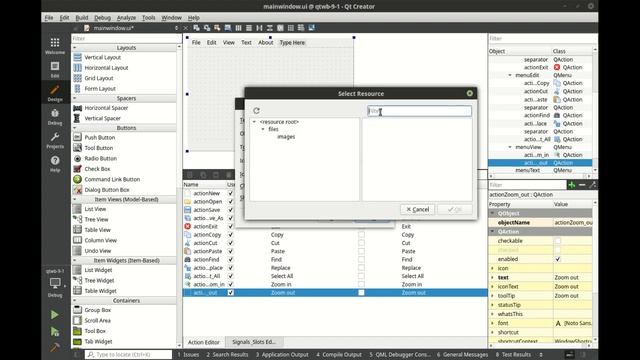Click Break Layout toolbar icon
This screenshot has width=640, height=360.
pos(301,28)
